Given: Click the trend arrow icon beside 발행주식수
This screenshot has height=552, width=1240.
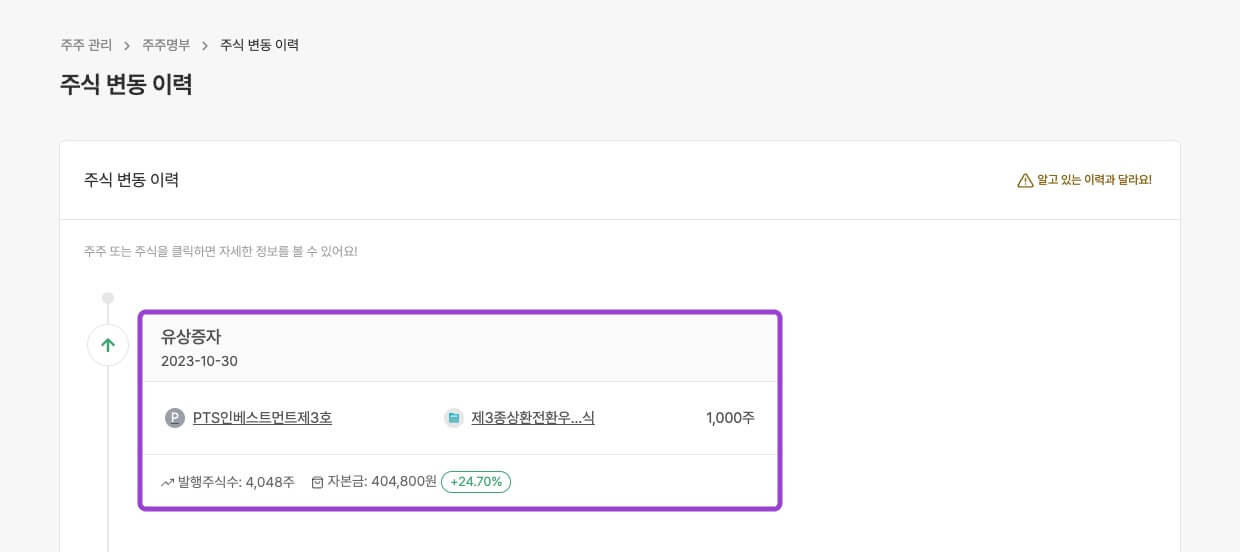Looking at the screenshot, I should coord(167,482).
